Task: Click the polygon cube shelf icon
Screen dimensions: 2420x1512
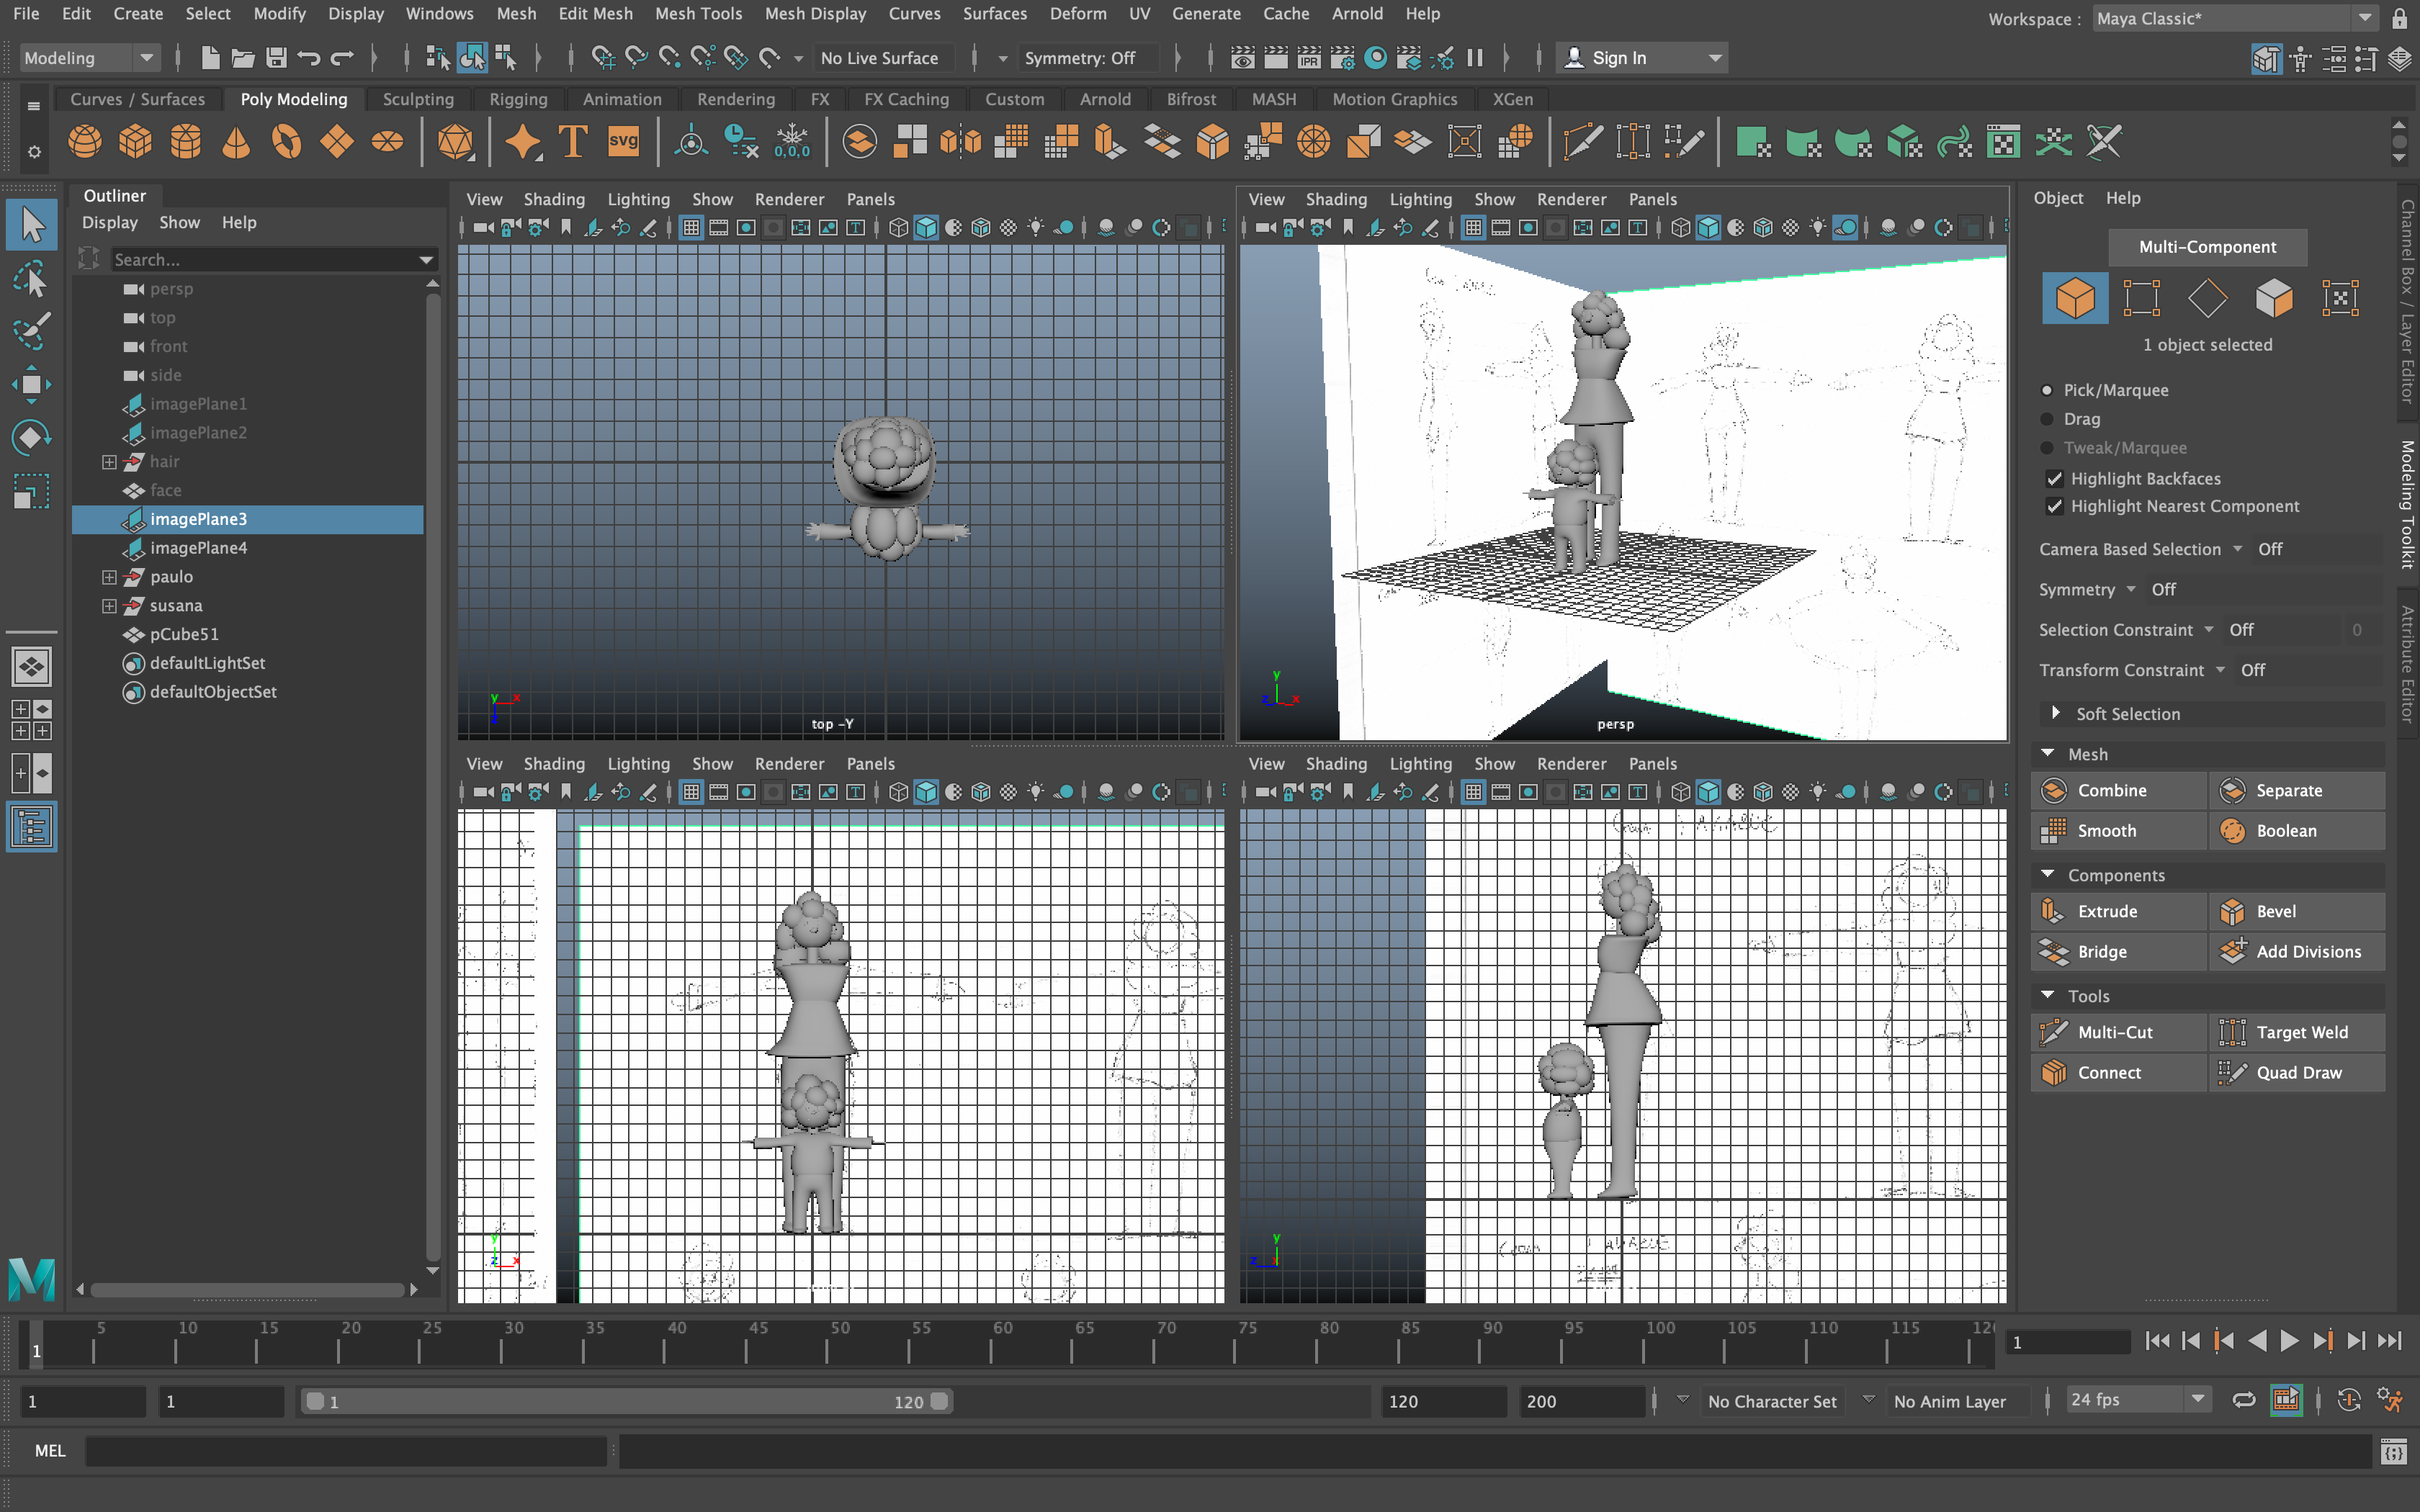Action: [135, 142]
